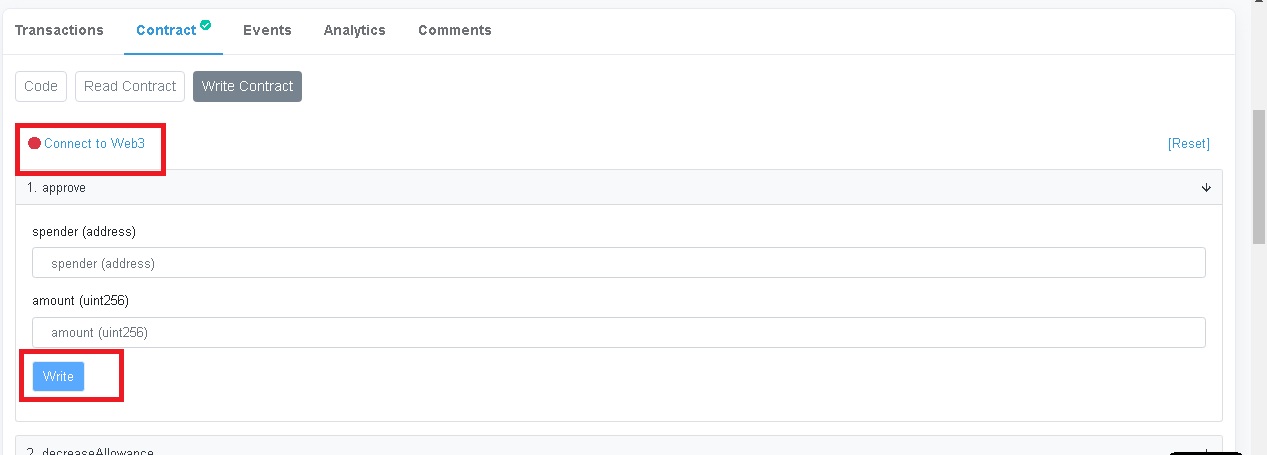Open the Analytics tab

(354, 30)
